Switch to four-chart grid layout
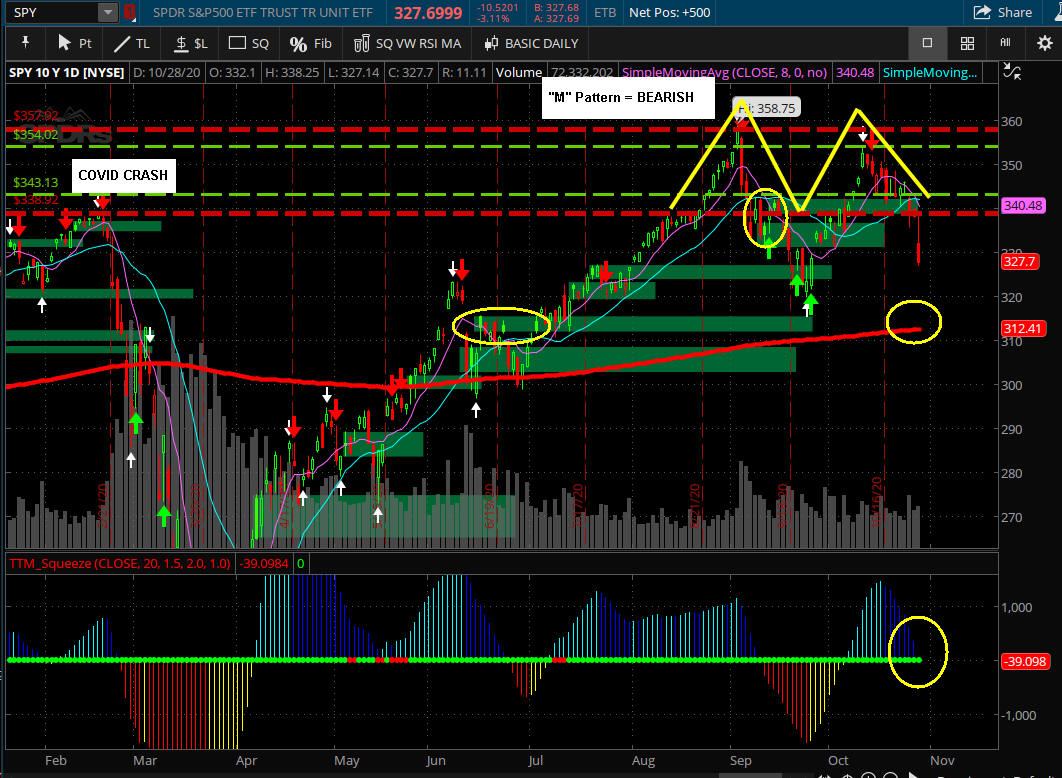The width and height of the screenshot is (1062, 778). (967, 43)
